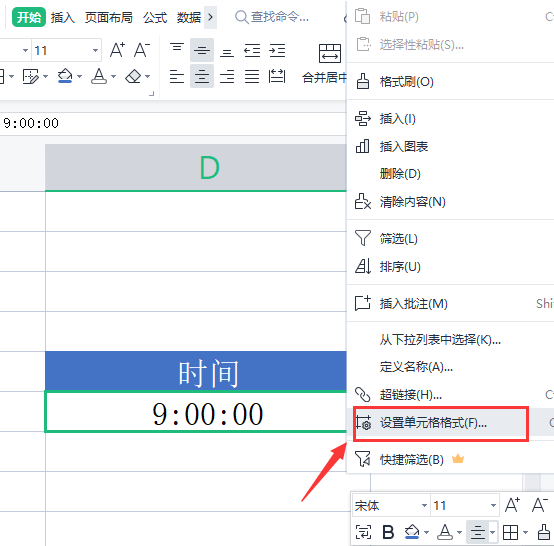Select the 时间 header cell
The image size is (554, 546).
(196, 371)
